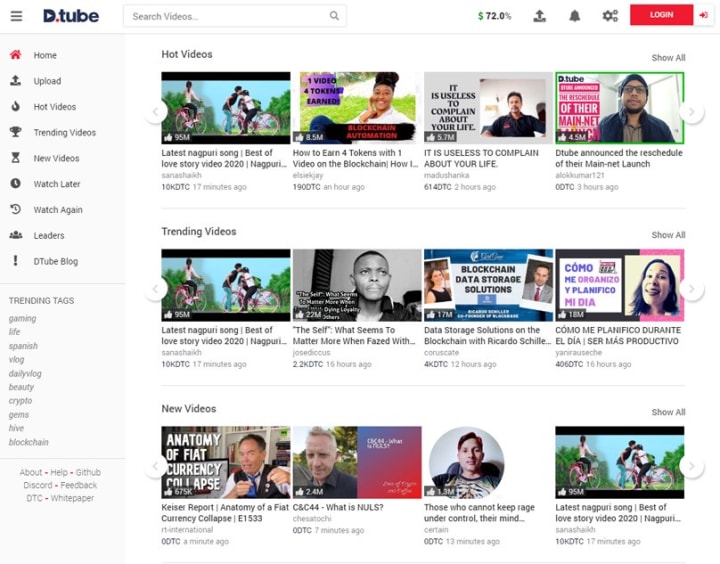Click the D.tube logo
The height and width of the screenshot is (564, 720).
pos(71,16)
